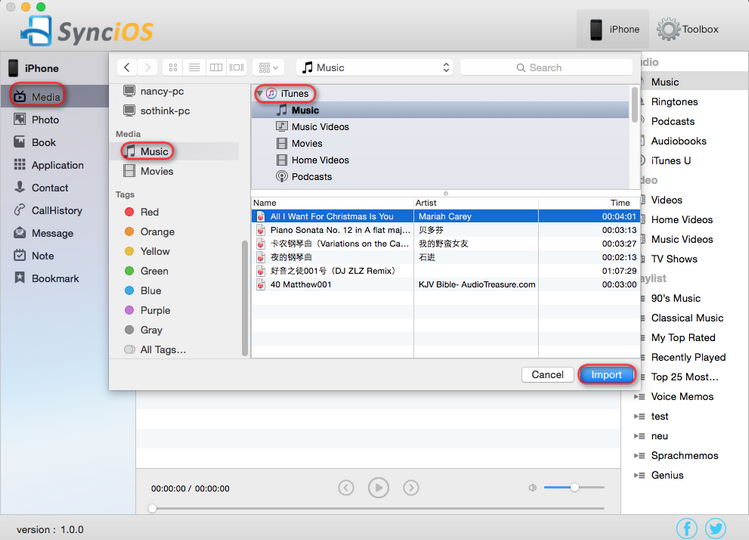This screenshot has width=749, height=540.
Task: Open the Facebook link icon
Action: pyautogui.click(x=687, y=529)
